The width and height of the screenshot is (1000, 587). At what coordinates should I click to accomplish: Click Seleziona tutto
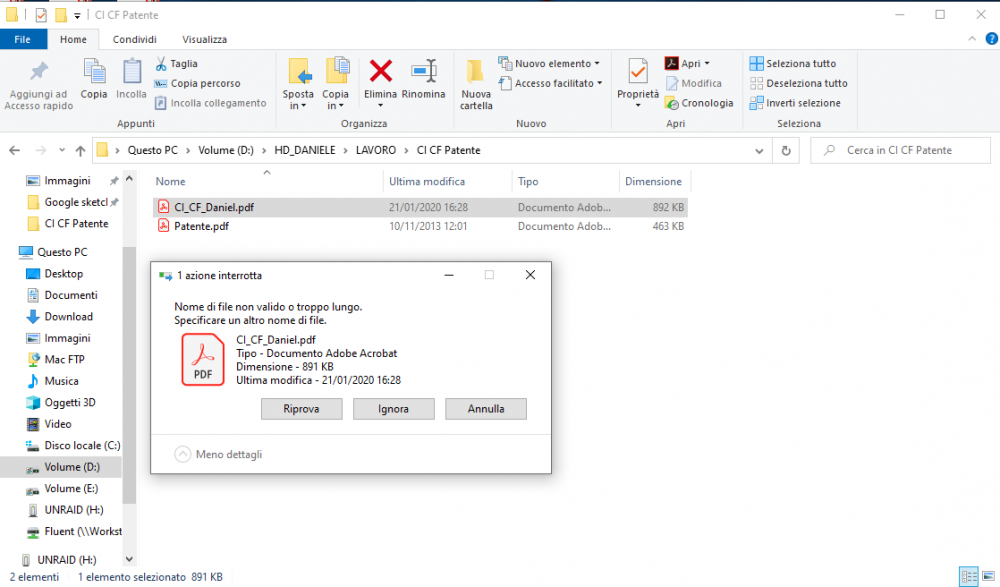[x=793, y=64]
